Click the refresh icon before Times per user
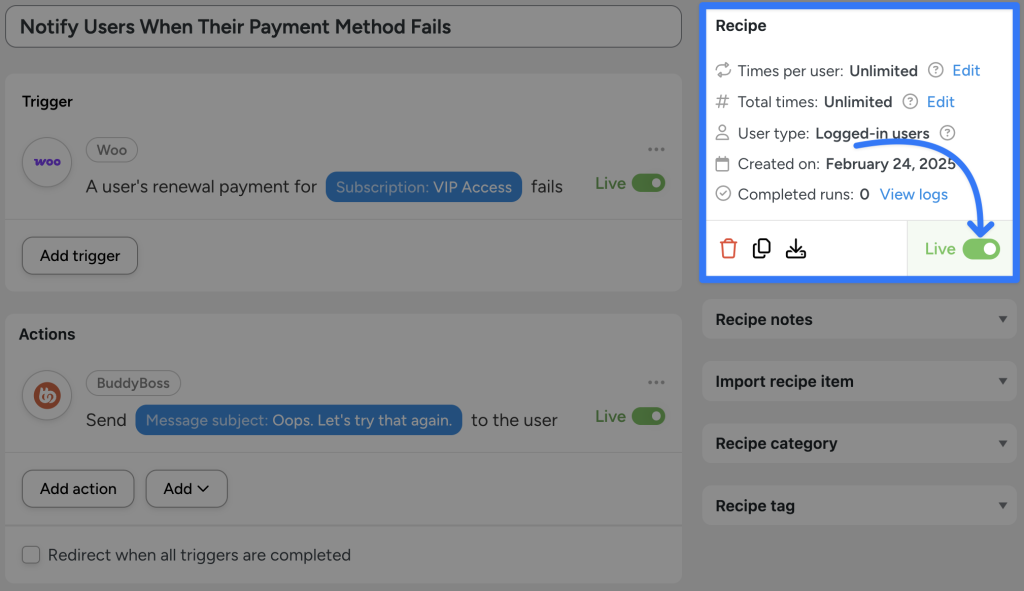This screenshot has width=1024, height=591. pos(722,70)
